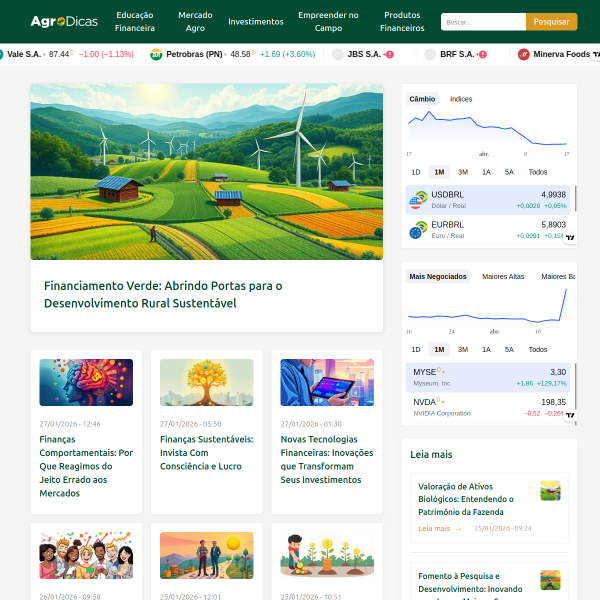The image size is (600, 600).
Task: Click the Pesquisar button
Action: coord(551,22)
